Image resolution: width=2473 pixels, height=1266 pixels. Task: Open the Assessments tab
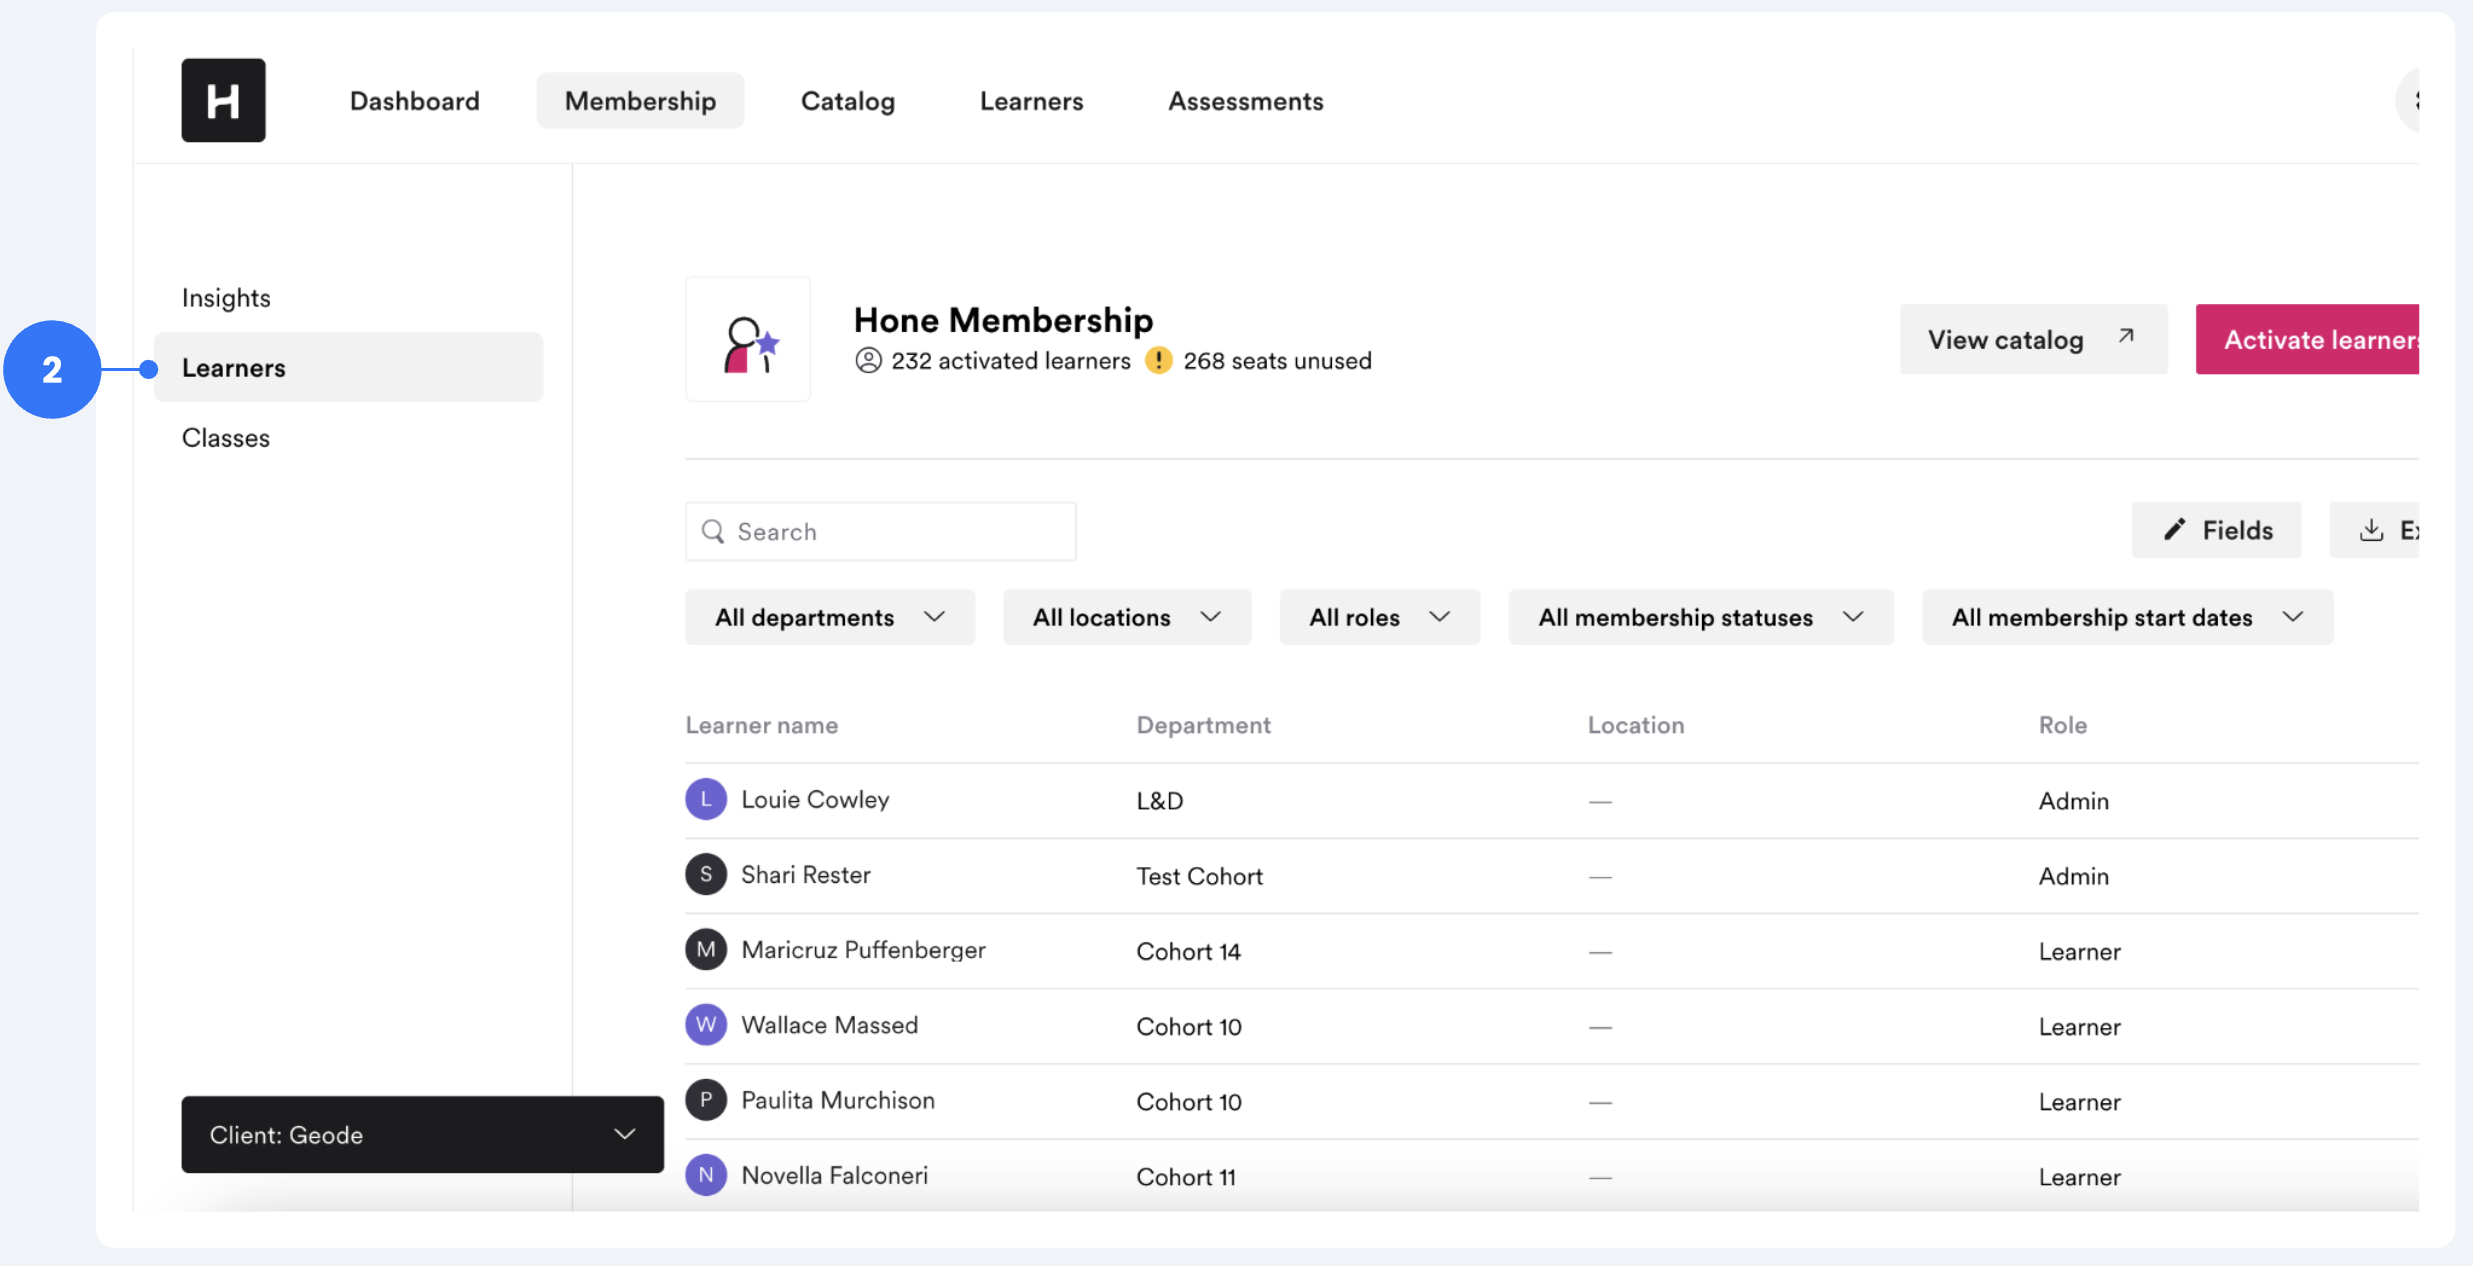click(x=1246, y=101)
